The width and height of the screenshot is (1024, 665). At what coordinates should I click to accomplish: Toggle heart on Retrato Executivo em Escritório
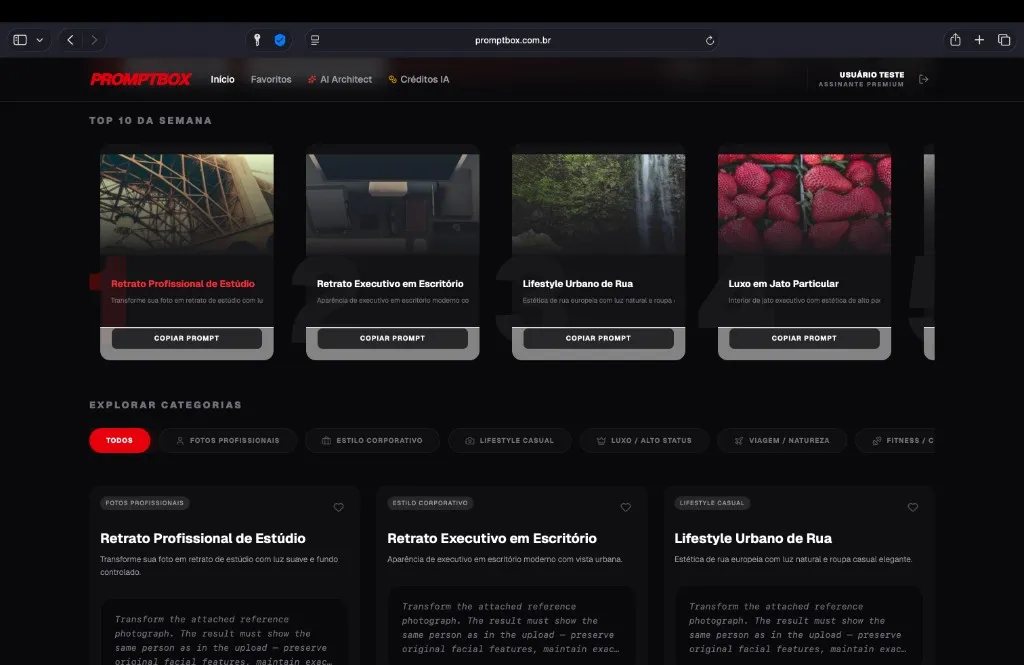click(625, 508)
